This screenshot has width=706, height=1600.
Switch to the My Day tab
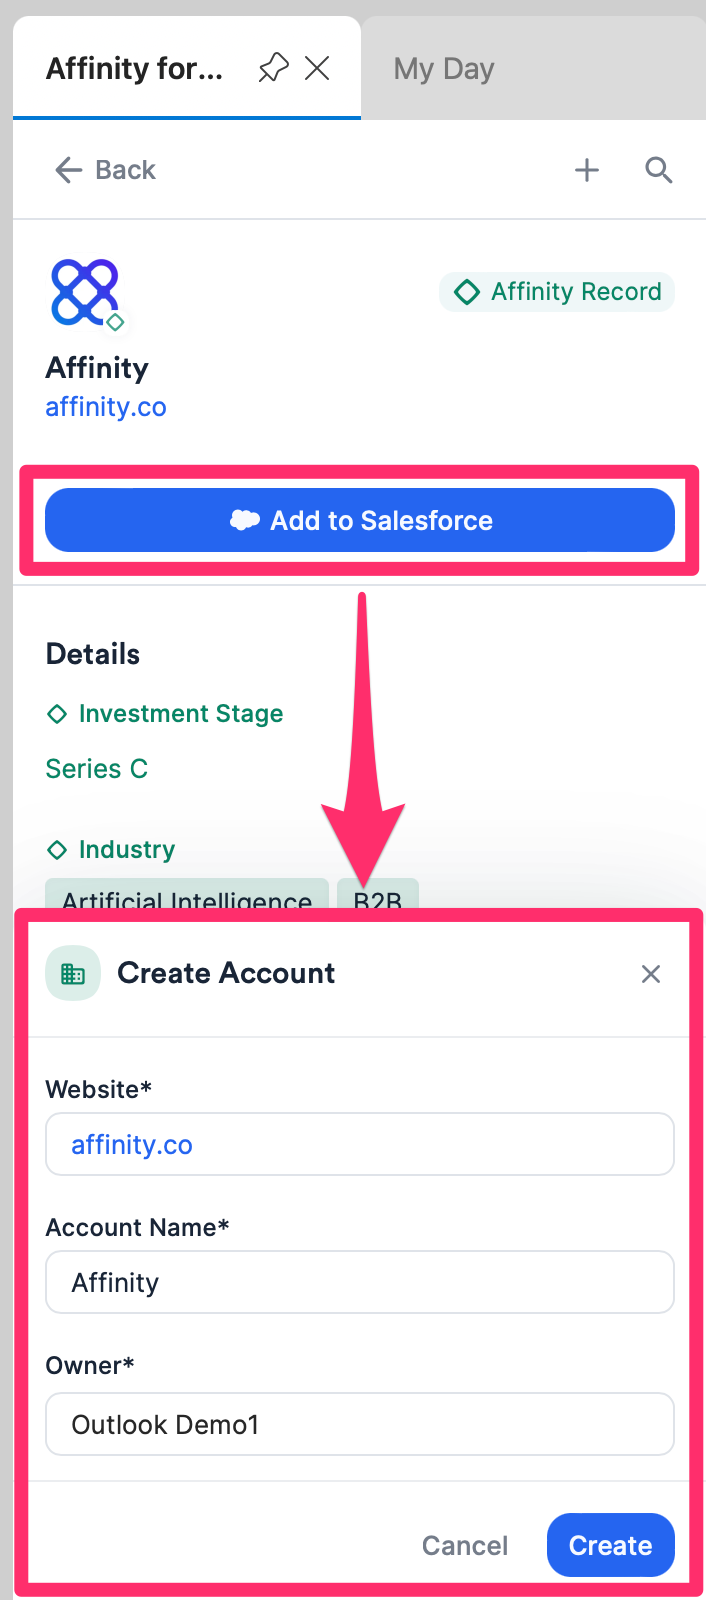pyautogui.click(x=443, y=68)
